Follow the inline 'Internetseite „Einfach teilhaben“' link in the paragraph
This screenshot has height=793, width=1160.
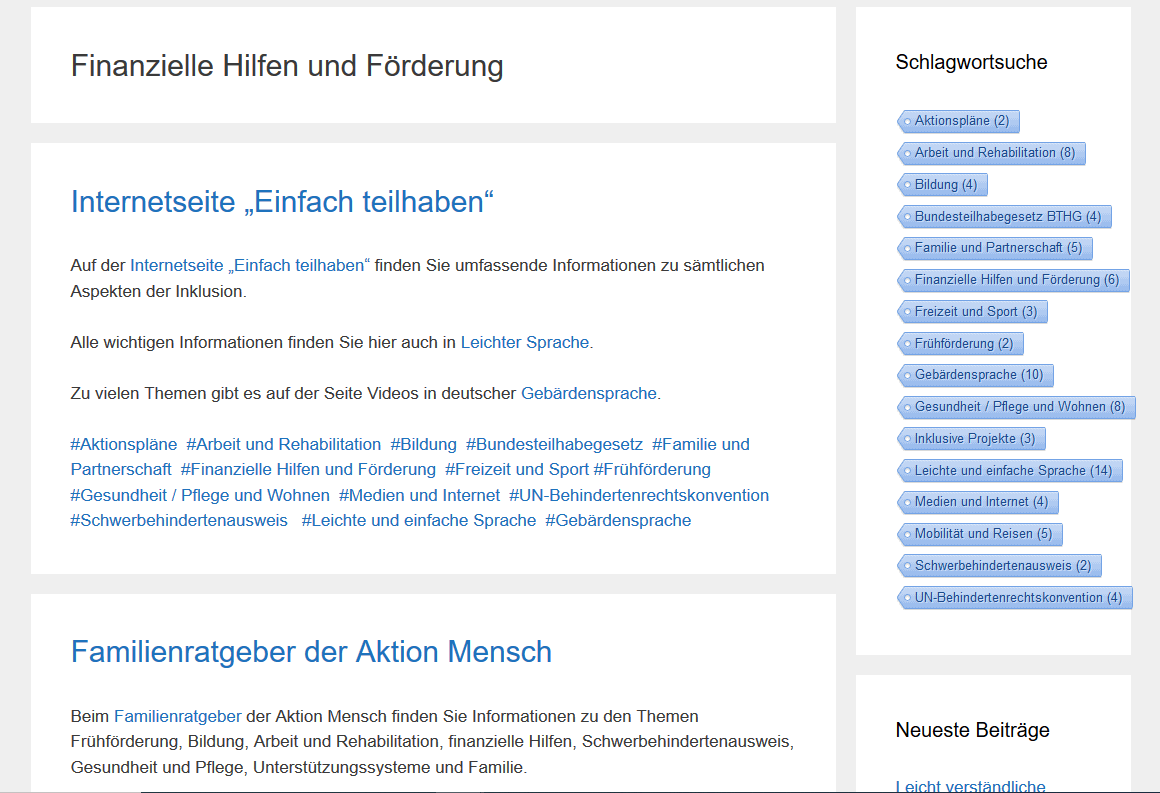[250, 266]
